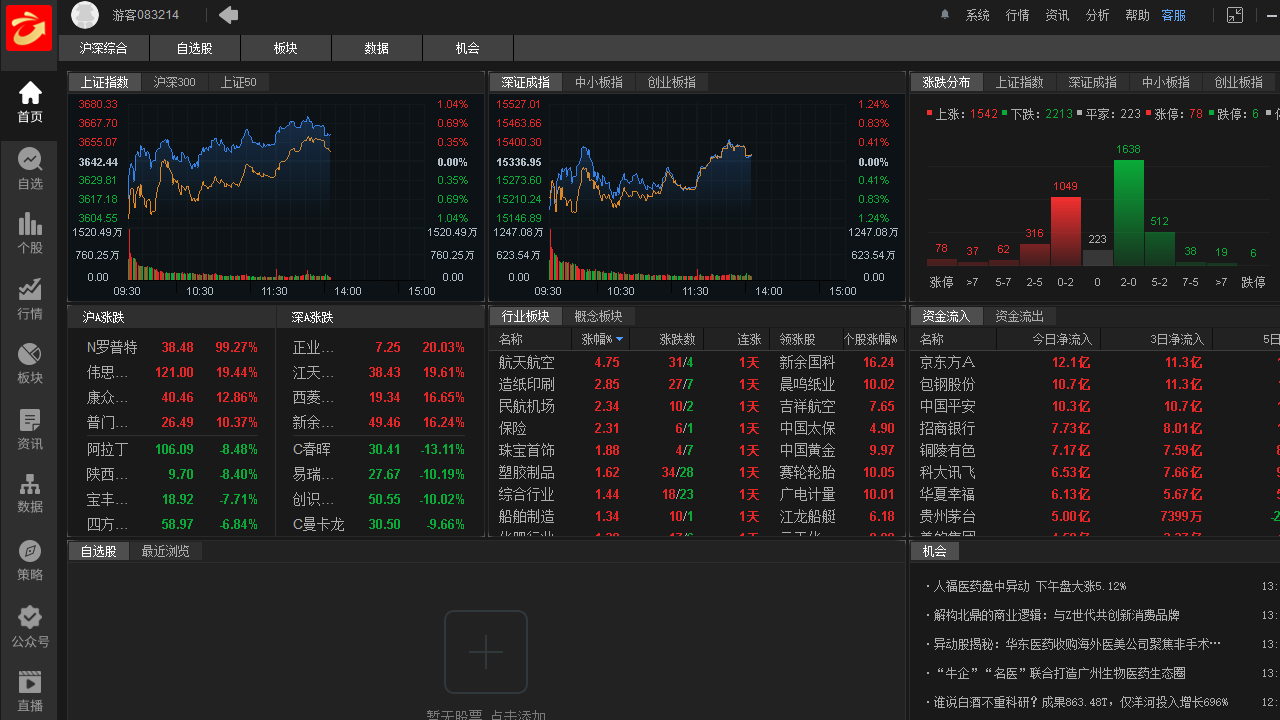Open the 京东方A fund flow row

pyautogui.click(x=1095, y=362)
